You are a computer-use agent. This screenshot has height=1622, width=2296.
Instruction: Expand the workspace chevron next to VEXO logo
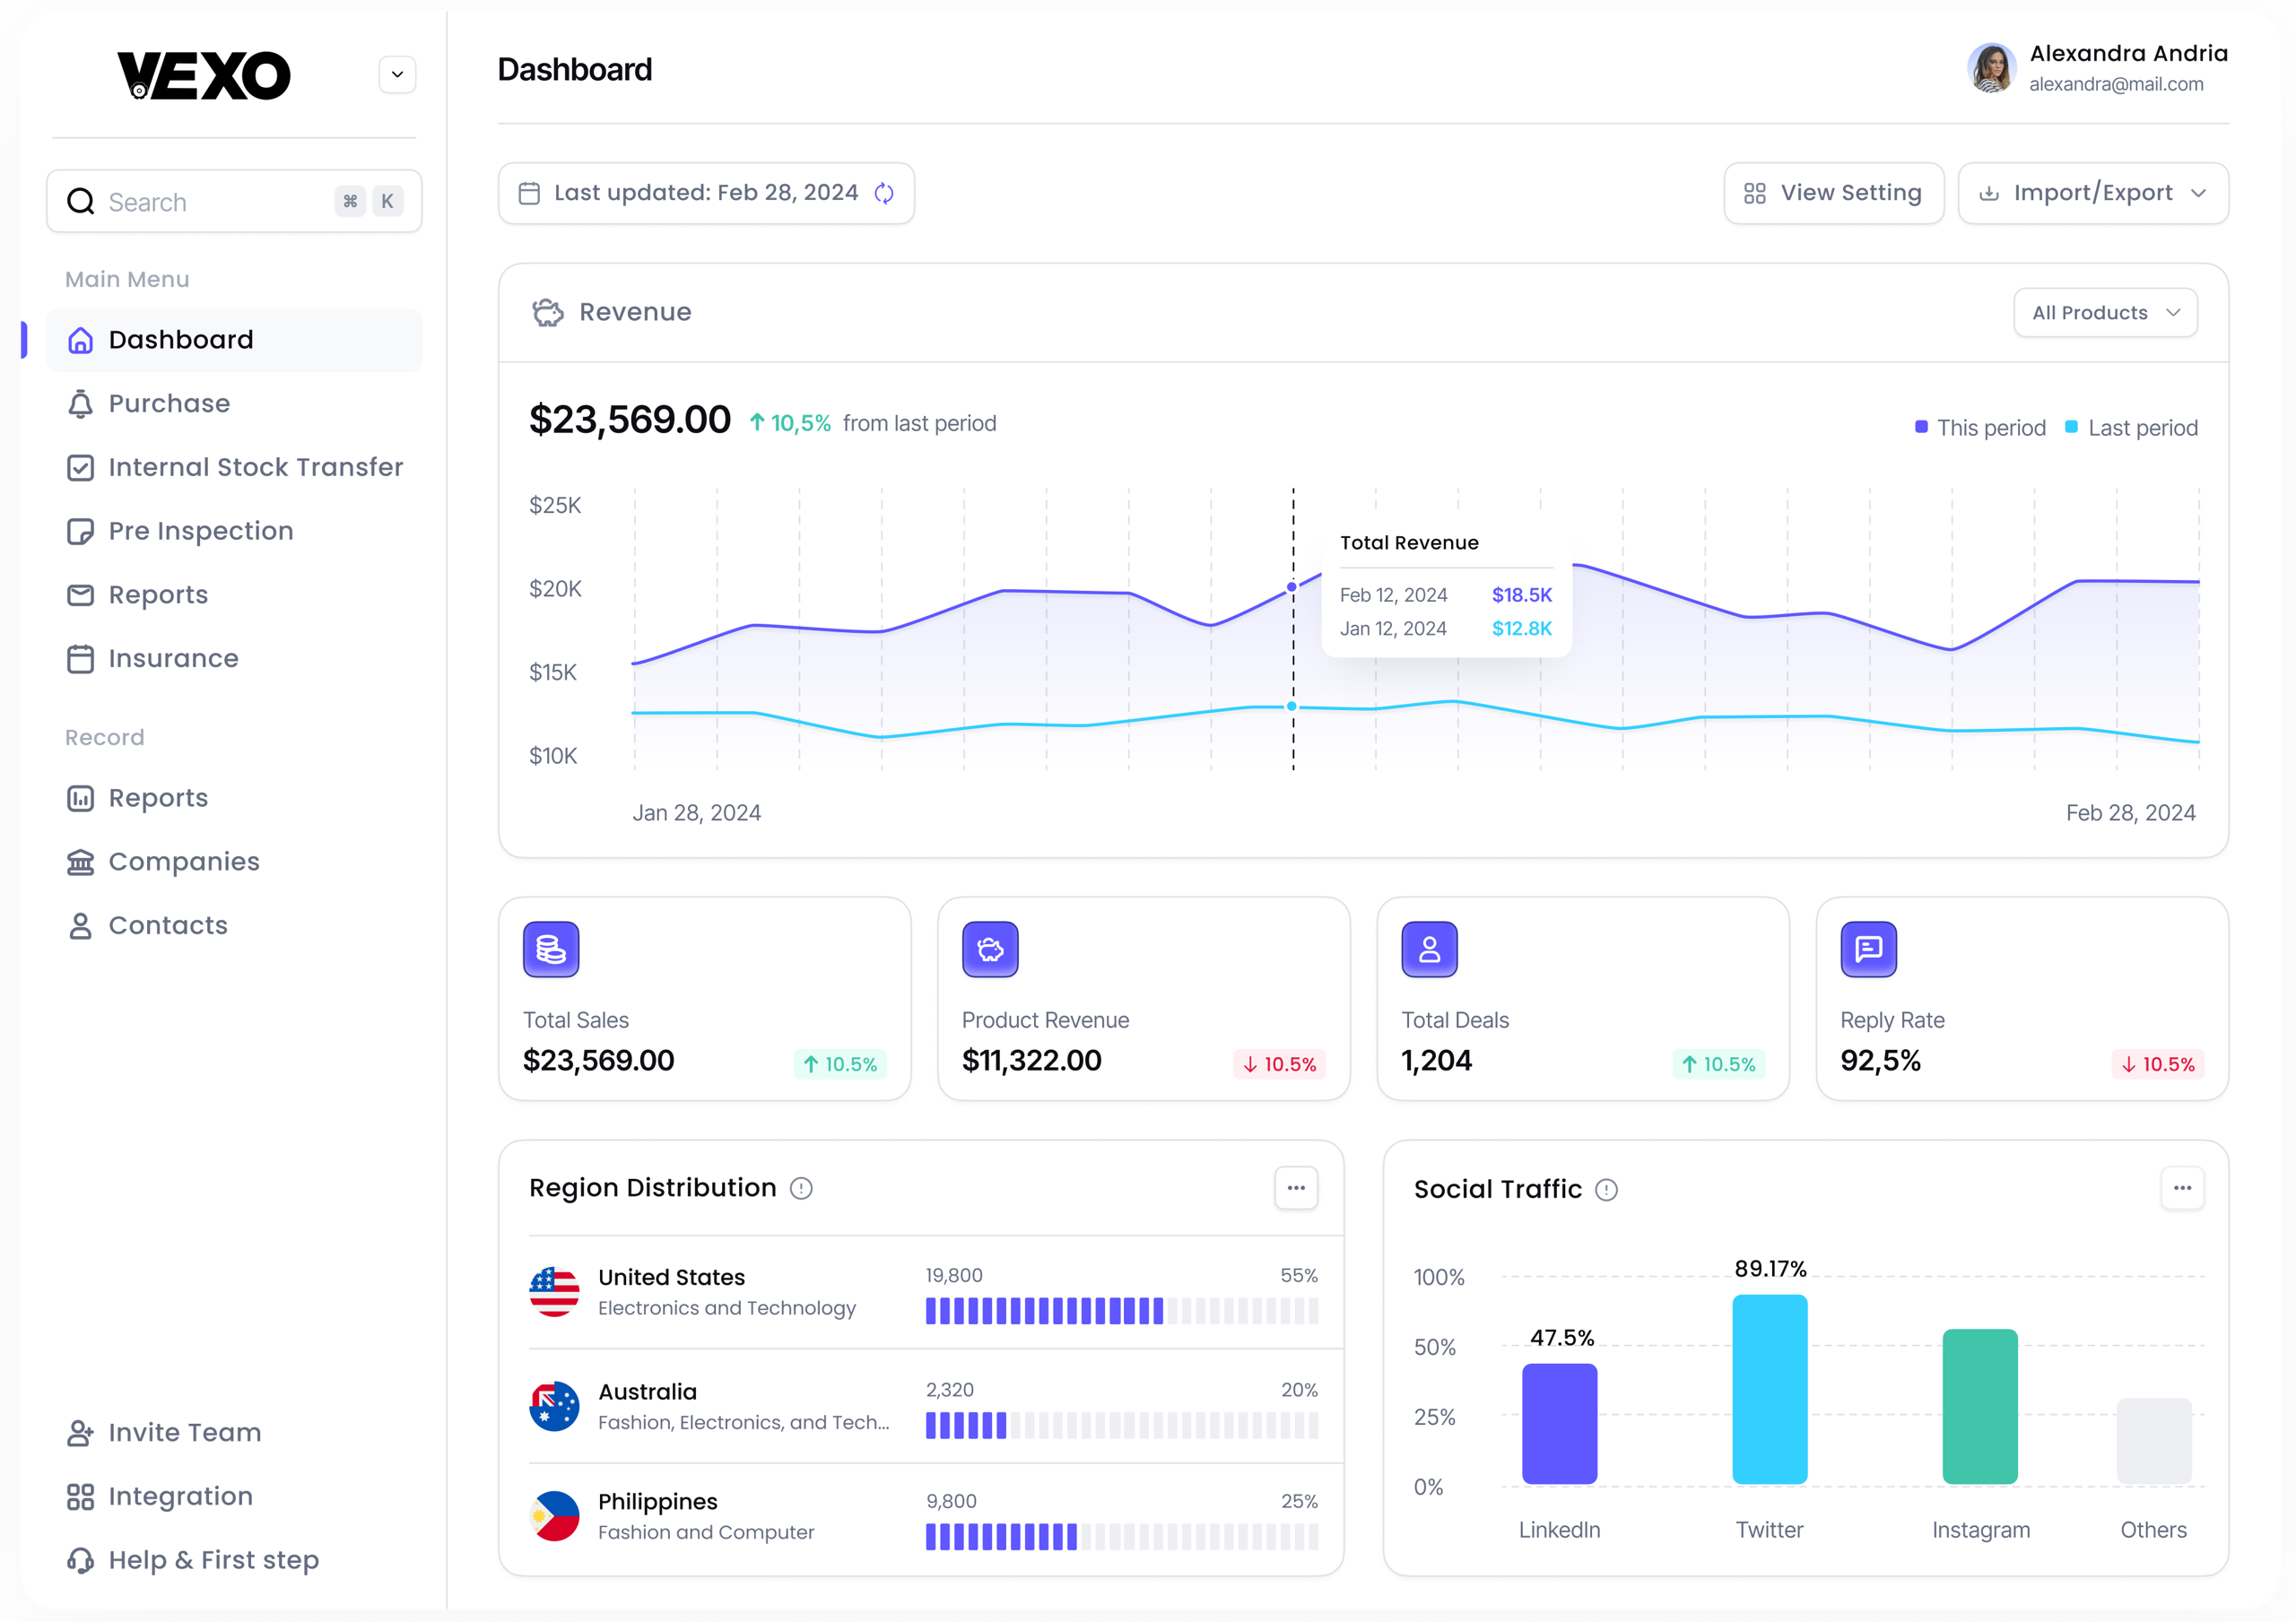[x=397, y=75]
